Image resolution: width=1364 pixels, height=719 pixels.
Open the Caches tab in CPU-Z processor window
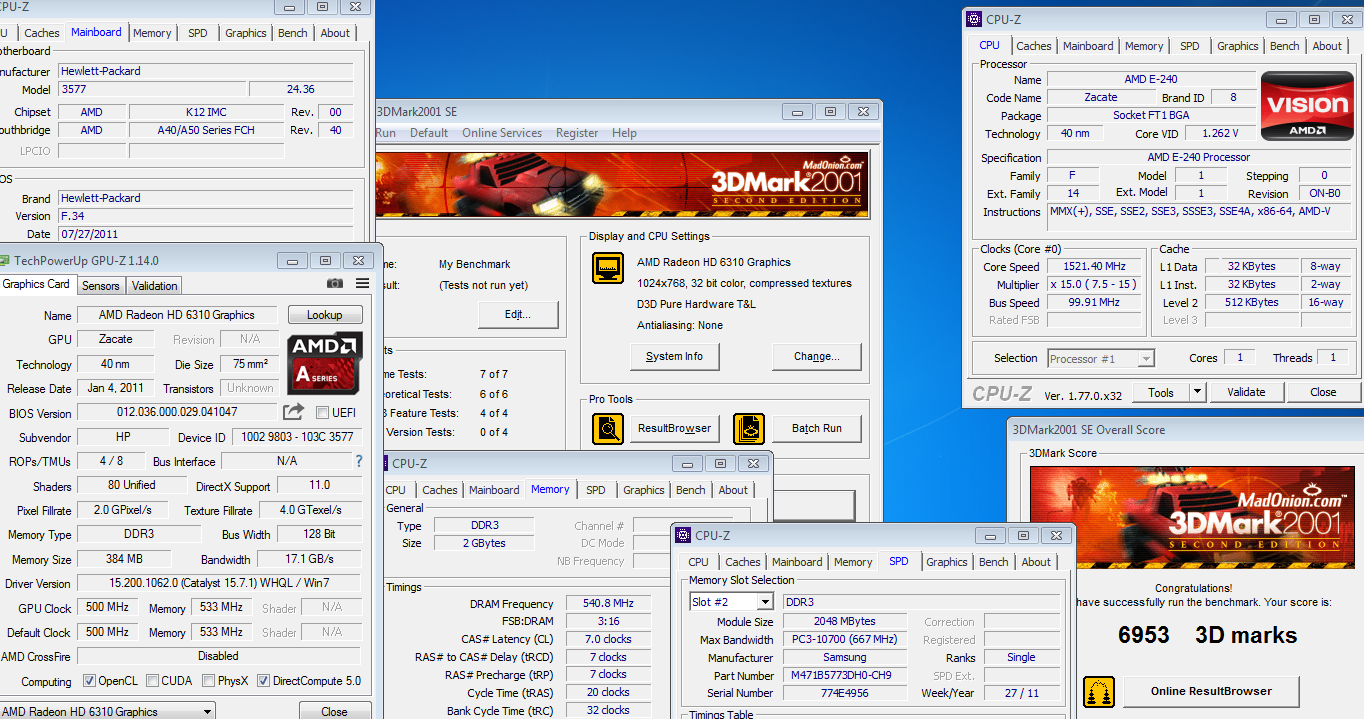(1034, 46)
